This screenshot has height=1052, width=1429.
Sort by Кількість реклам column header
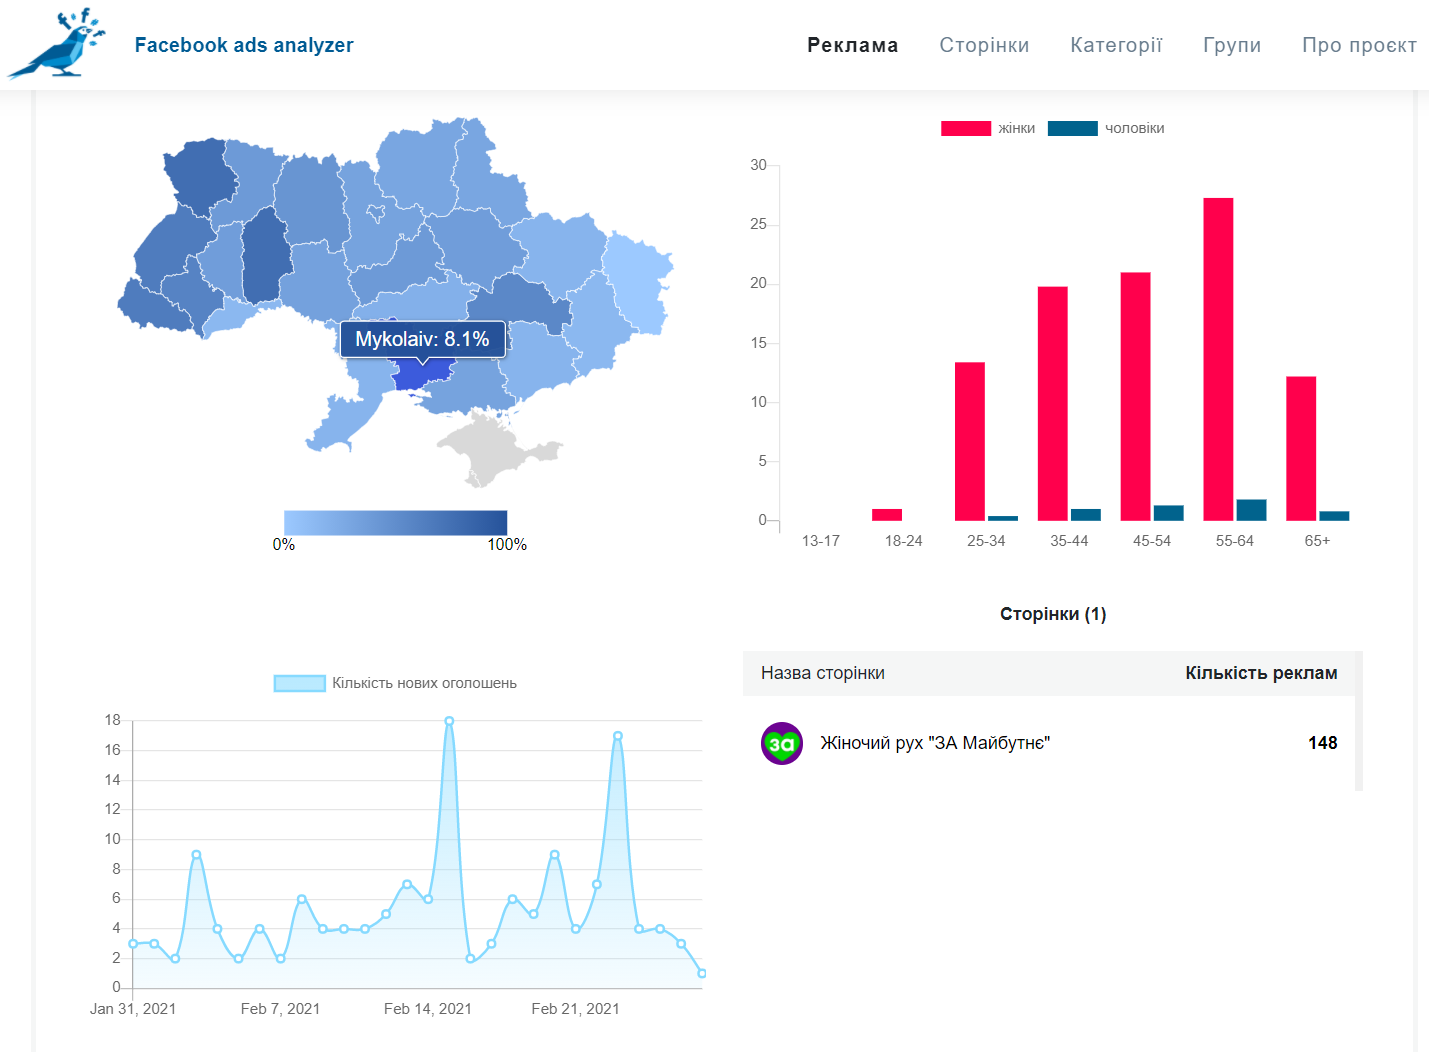(1261, 673)
